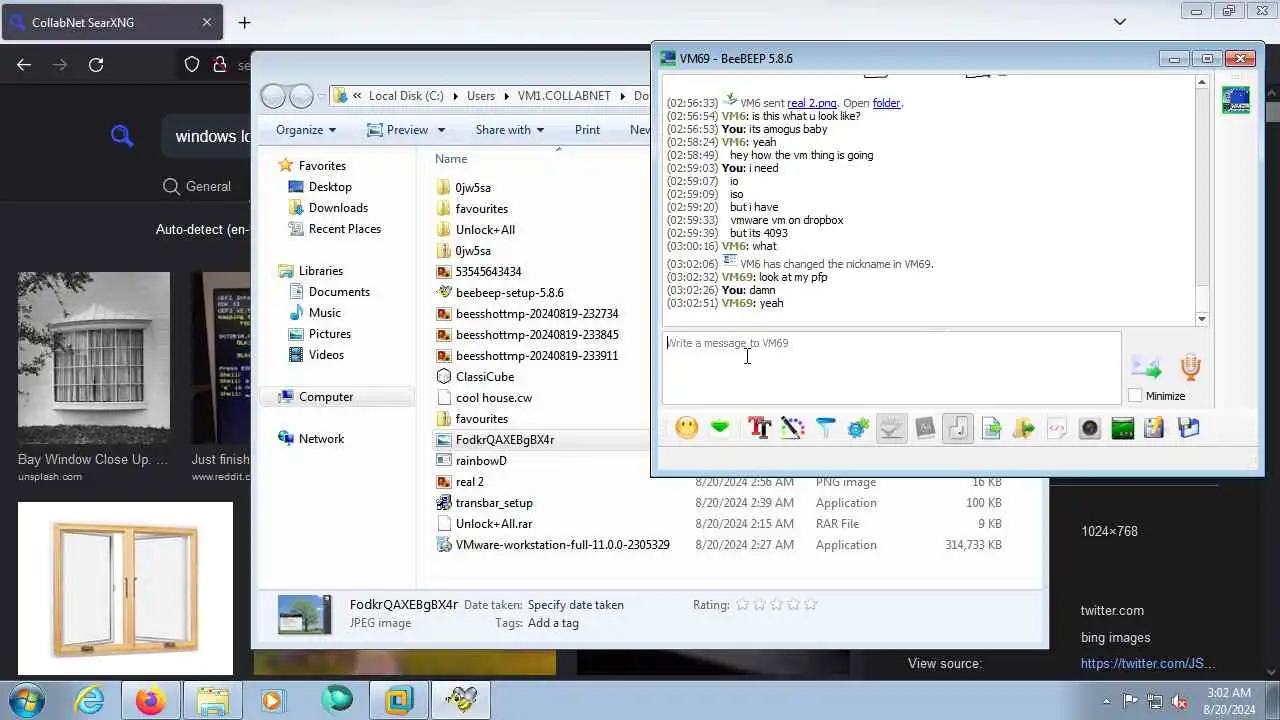Focus the Write a message to VM69 field
The image size is (1280, 720).
(x=891, y=367)
